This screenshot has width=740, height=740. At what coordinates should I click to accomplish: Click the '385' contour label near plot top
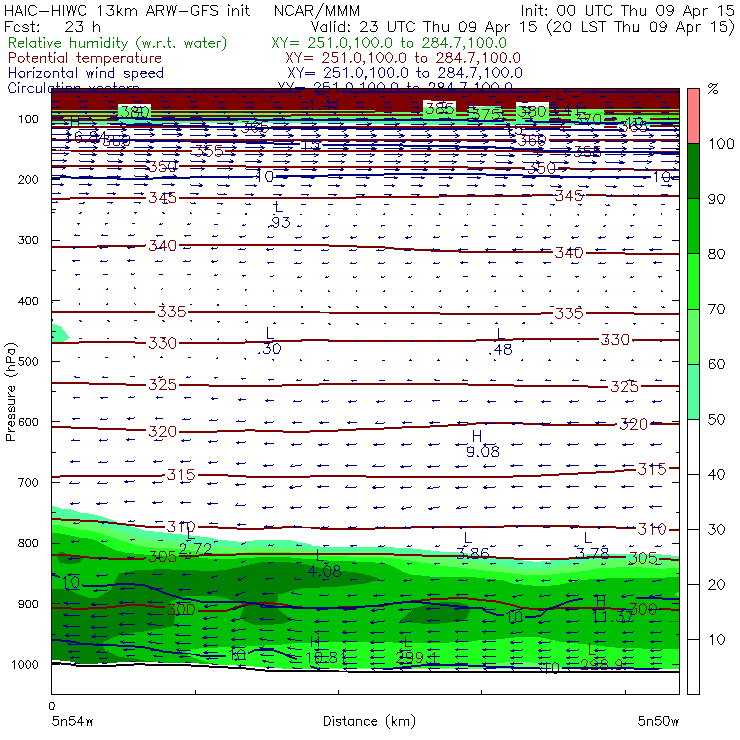(439, 109)
